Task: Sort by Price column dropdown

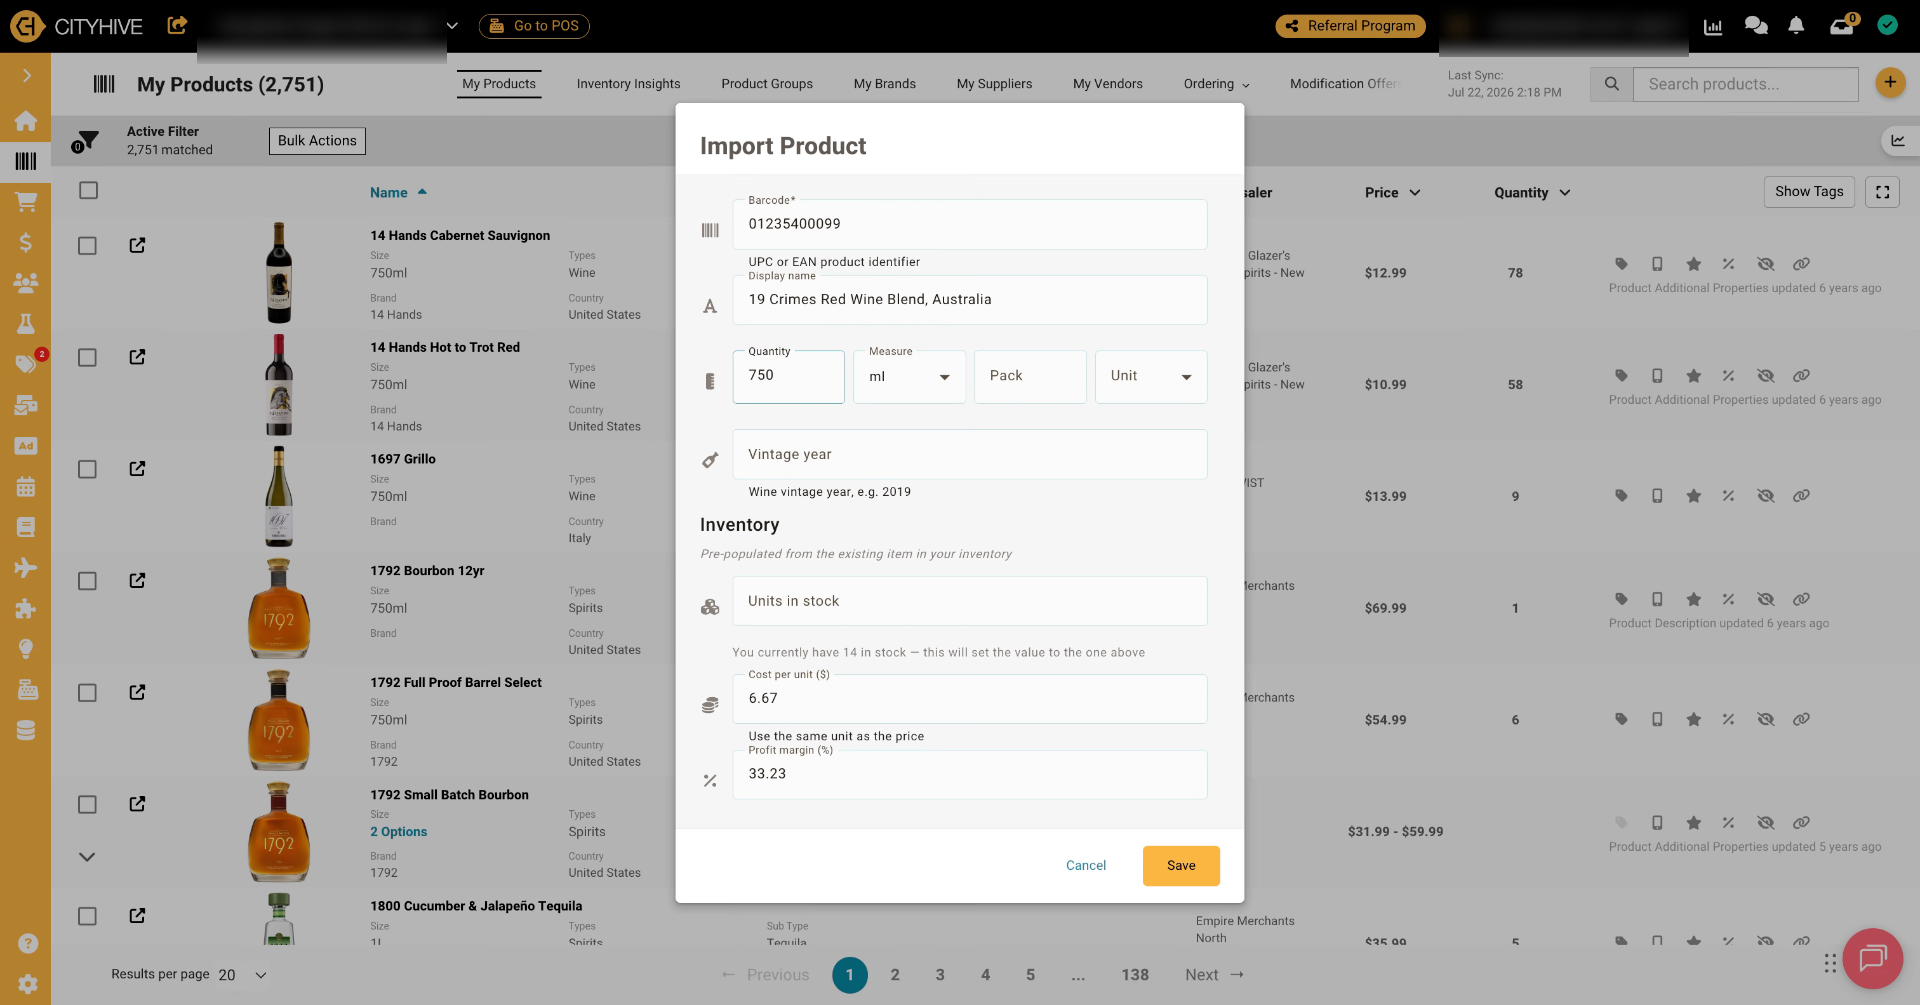Action: pyautogui.click(x=1393, y=192)
